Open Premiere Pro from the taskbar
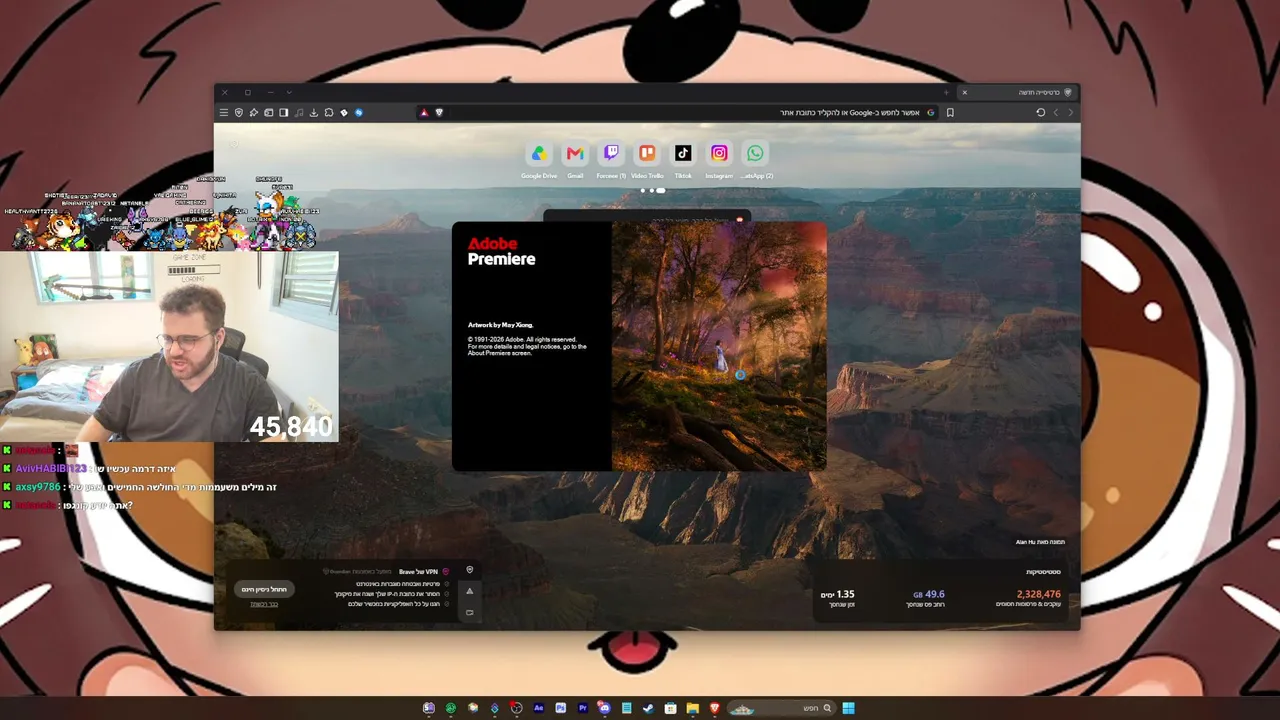This screenshot has width=1280, height=720. (583, 708)
